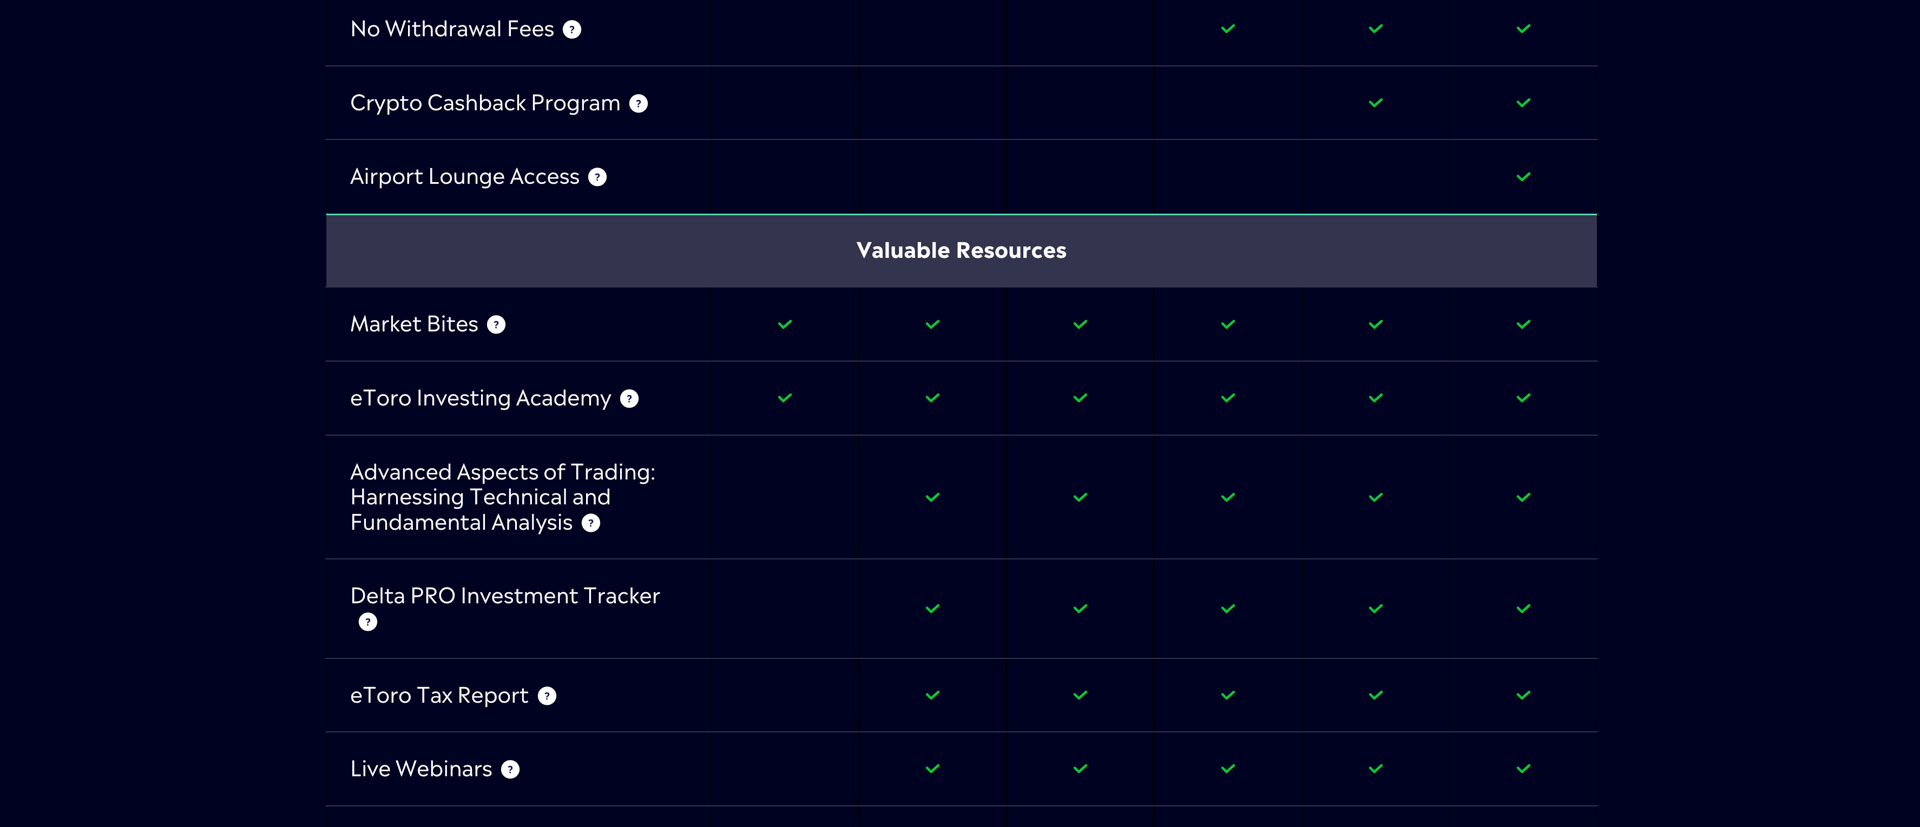The image size is (1920, 827).
Task: Click the Valuable Resources section header
Action: click(x=961, y=251)
